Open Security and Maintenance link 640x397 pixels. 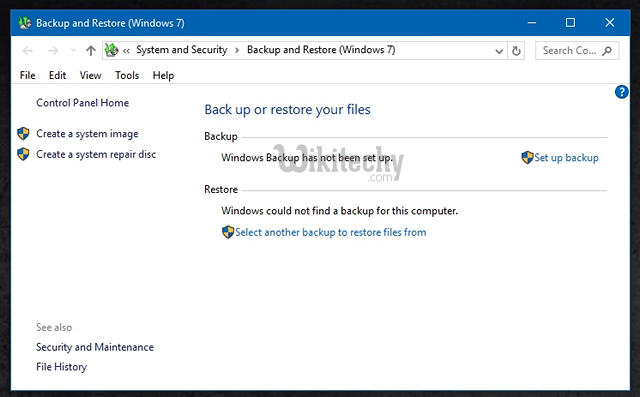coord(95,347)
